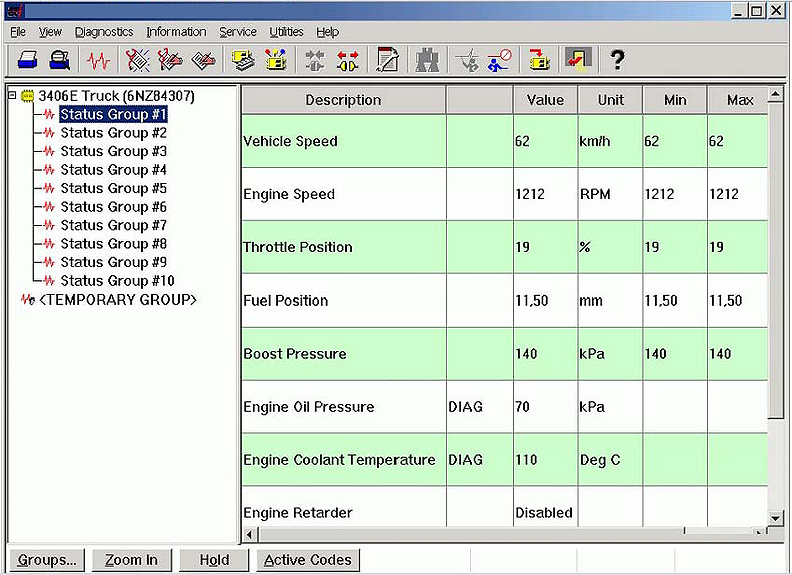Select the Engine Speed row
The image size is (792, 575).
(505, 194)
